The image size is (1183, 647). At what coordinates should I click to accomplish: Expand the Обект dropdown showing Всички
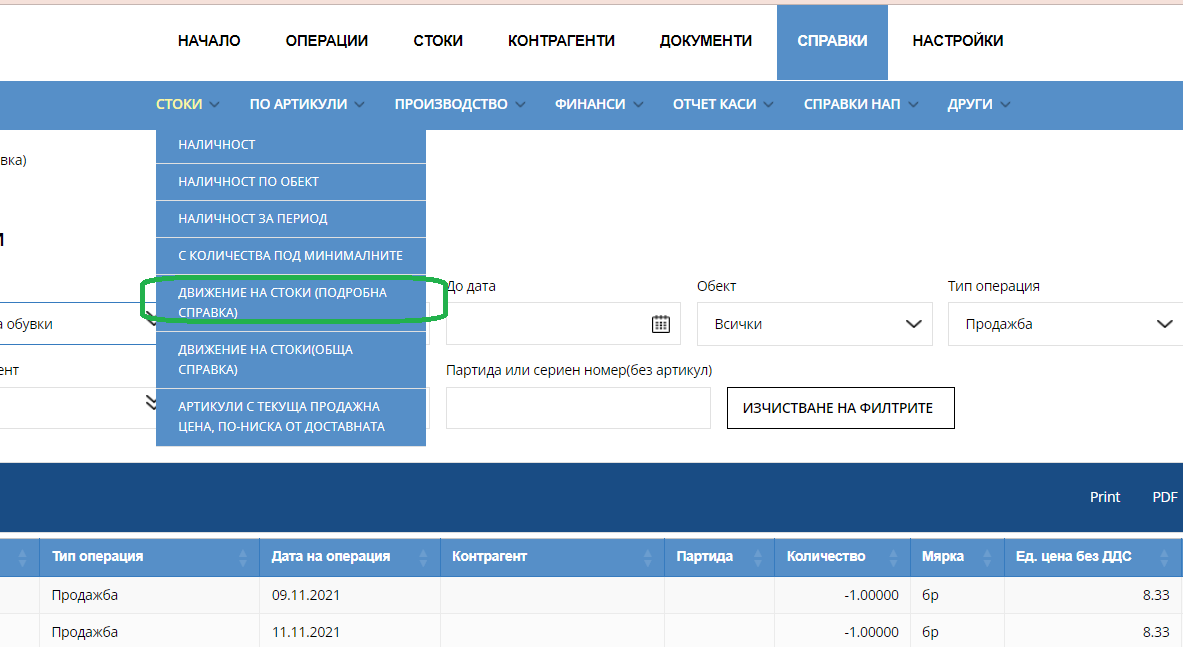(815, 324)
